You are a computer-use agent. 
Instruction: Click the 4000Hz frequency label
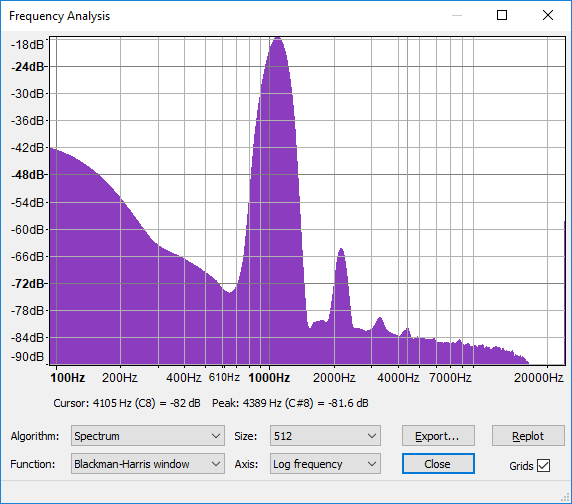(398, 377)
